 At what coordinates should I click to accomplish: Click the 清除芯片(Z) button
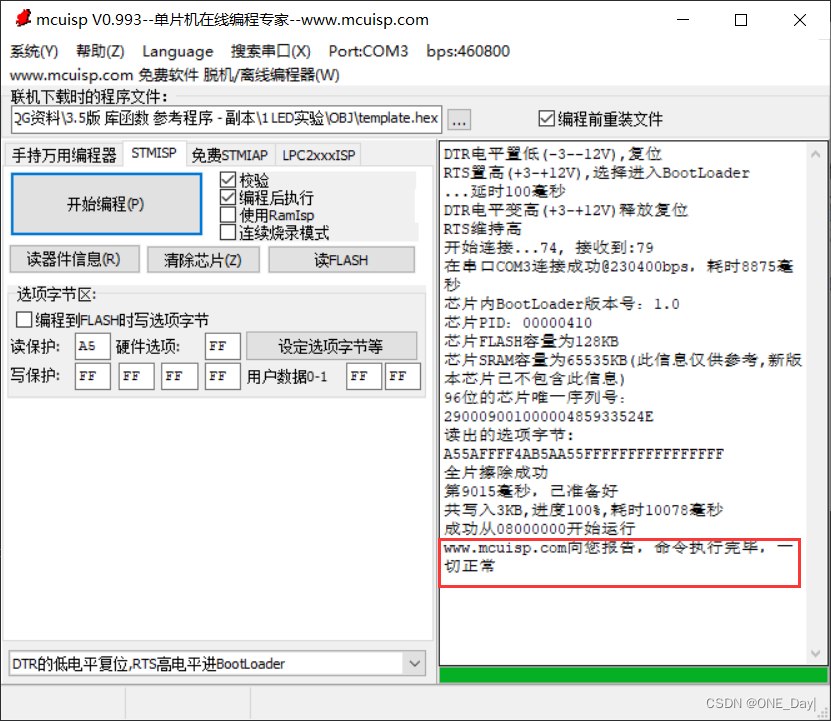point(203,260)
